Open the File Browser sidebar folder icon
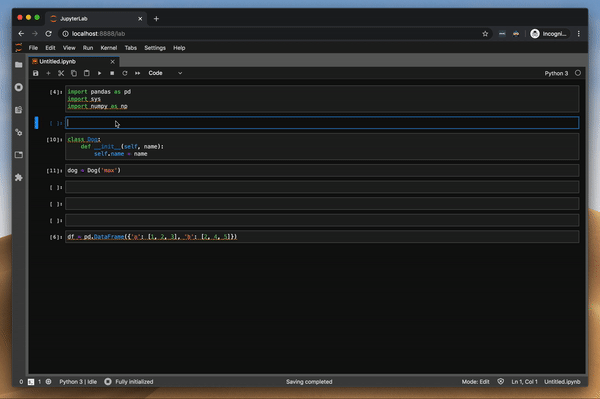The image size is (600, 399). [x=19, y=65]
